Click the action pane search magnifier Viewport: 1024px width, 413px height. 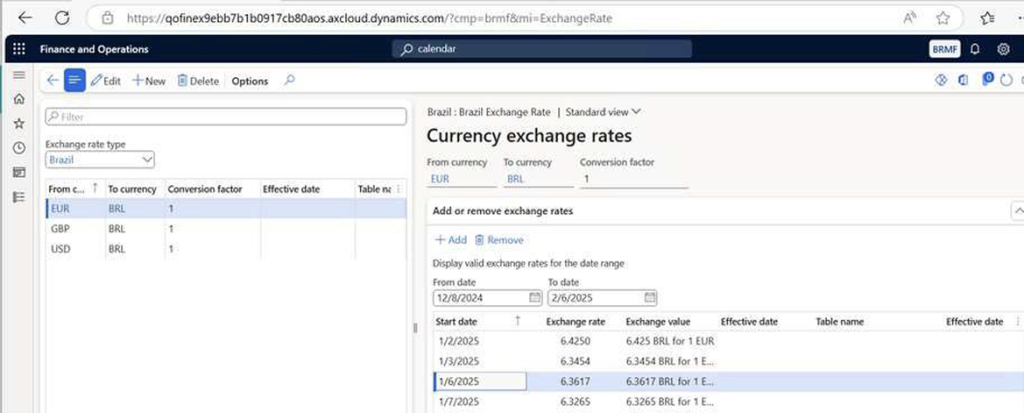[289, 80]
